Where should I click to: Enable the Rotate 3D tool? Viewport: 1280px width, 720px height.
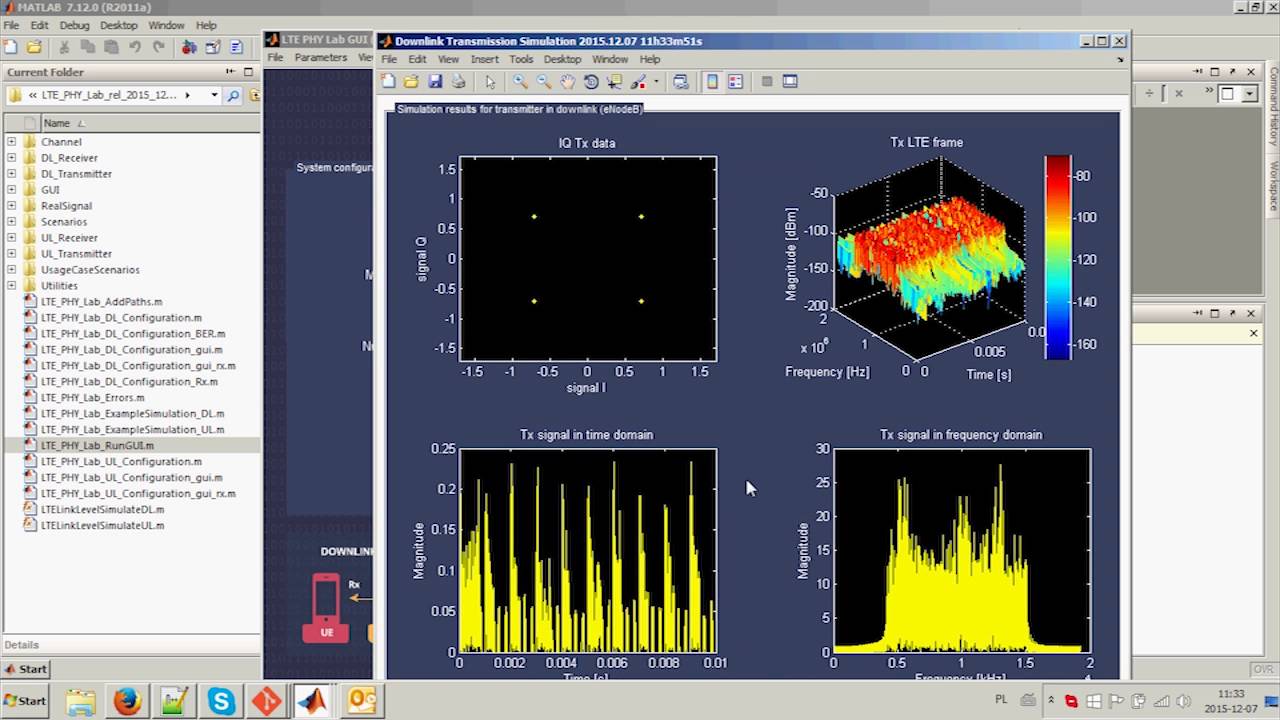point(591,82)
